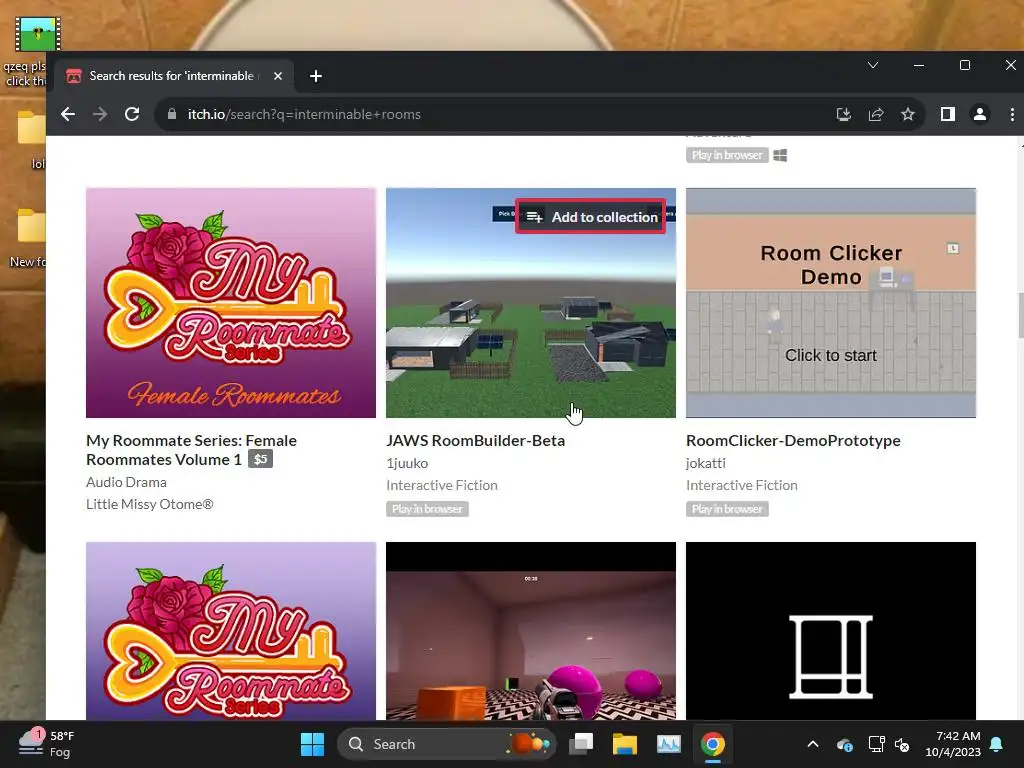
Task: Reload the itch.io search page
Action: pos(132,114)
